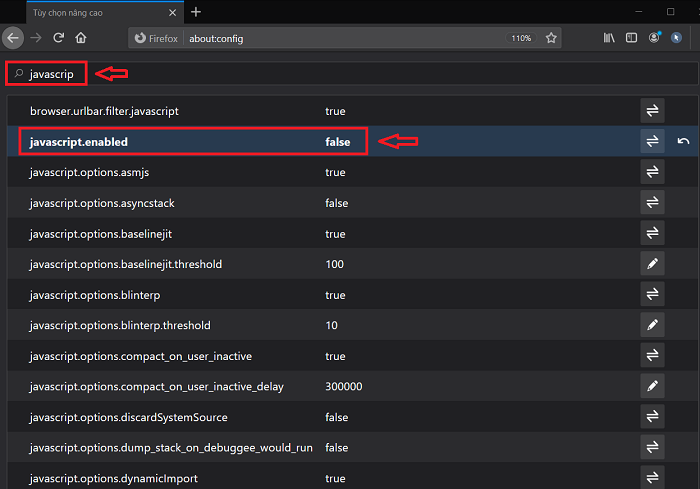Select the Tùy chọn nâng cao tab
Screen dimensions: 700x489
coord(105,13)
